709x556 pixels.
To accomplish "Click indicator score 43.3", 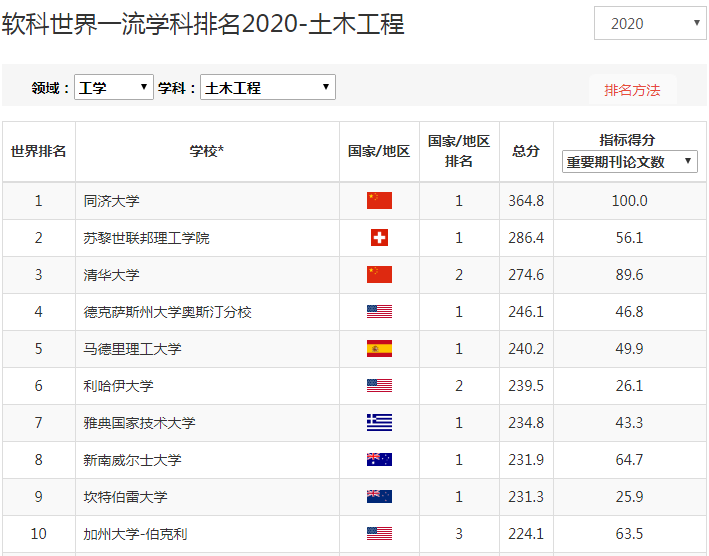I will pos(629,423).
